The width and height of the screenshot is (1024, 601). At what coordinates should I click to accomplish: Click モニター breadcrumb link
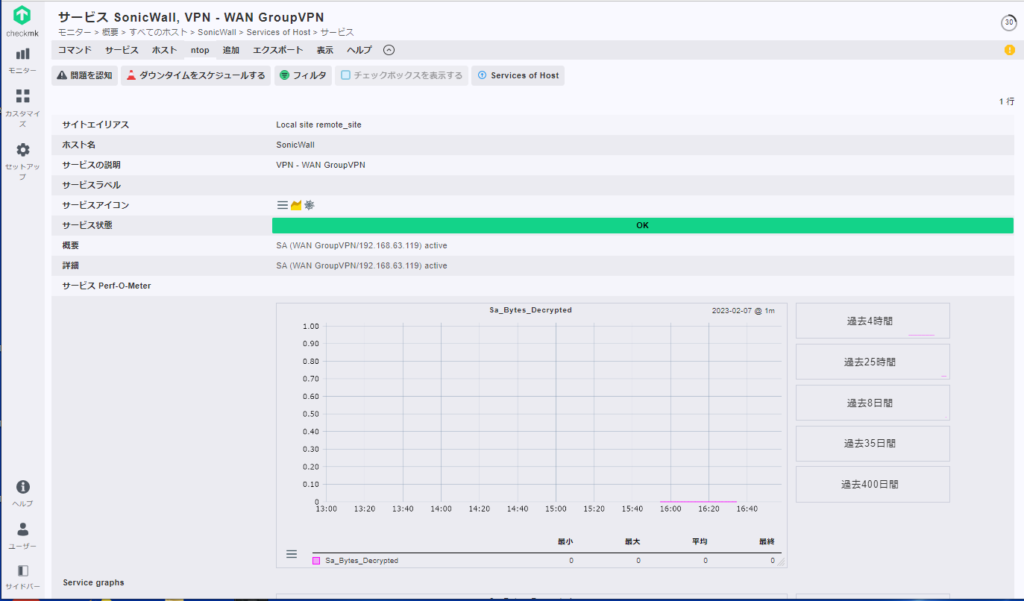74,32
